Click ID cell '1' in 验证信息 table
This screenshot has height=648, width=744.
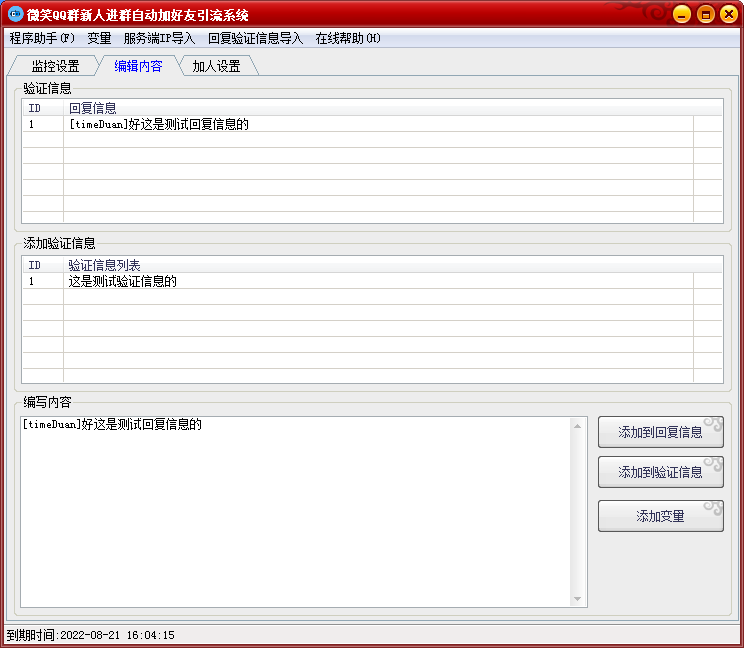click(43, 124)
